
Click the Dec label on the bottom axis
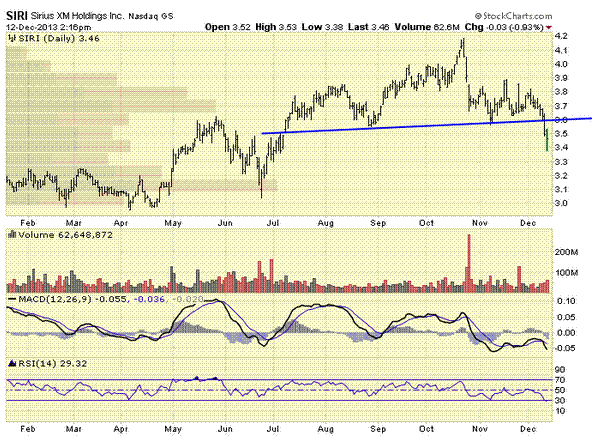pyautogui.click(x=528, y=429)
